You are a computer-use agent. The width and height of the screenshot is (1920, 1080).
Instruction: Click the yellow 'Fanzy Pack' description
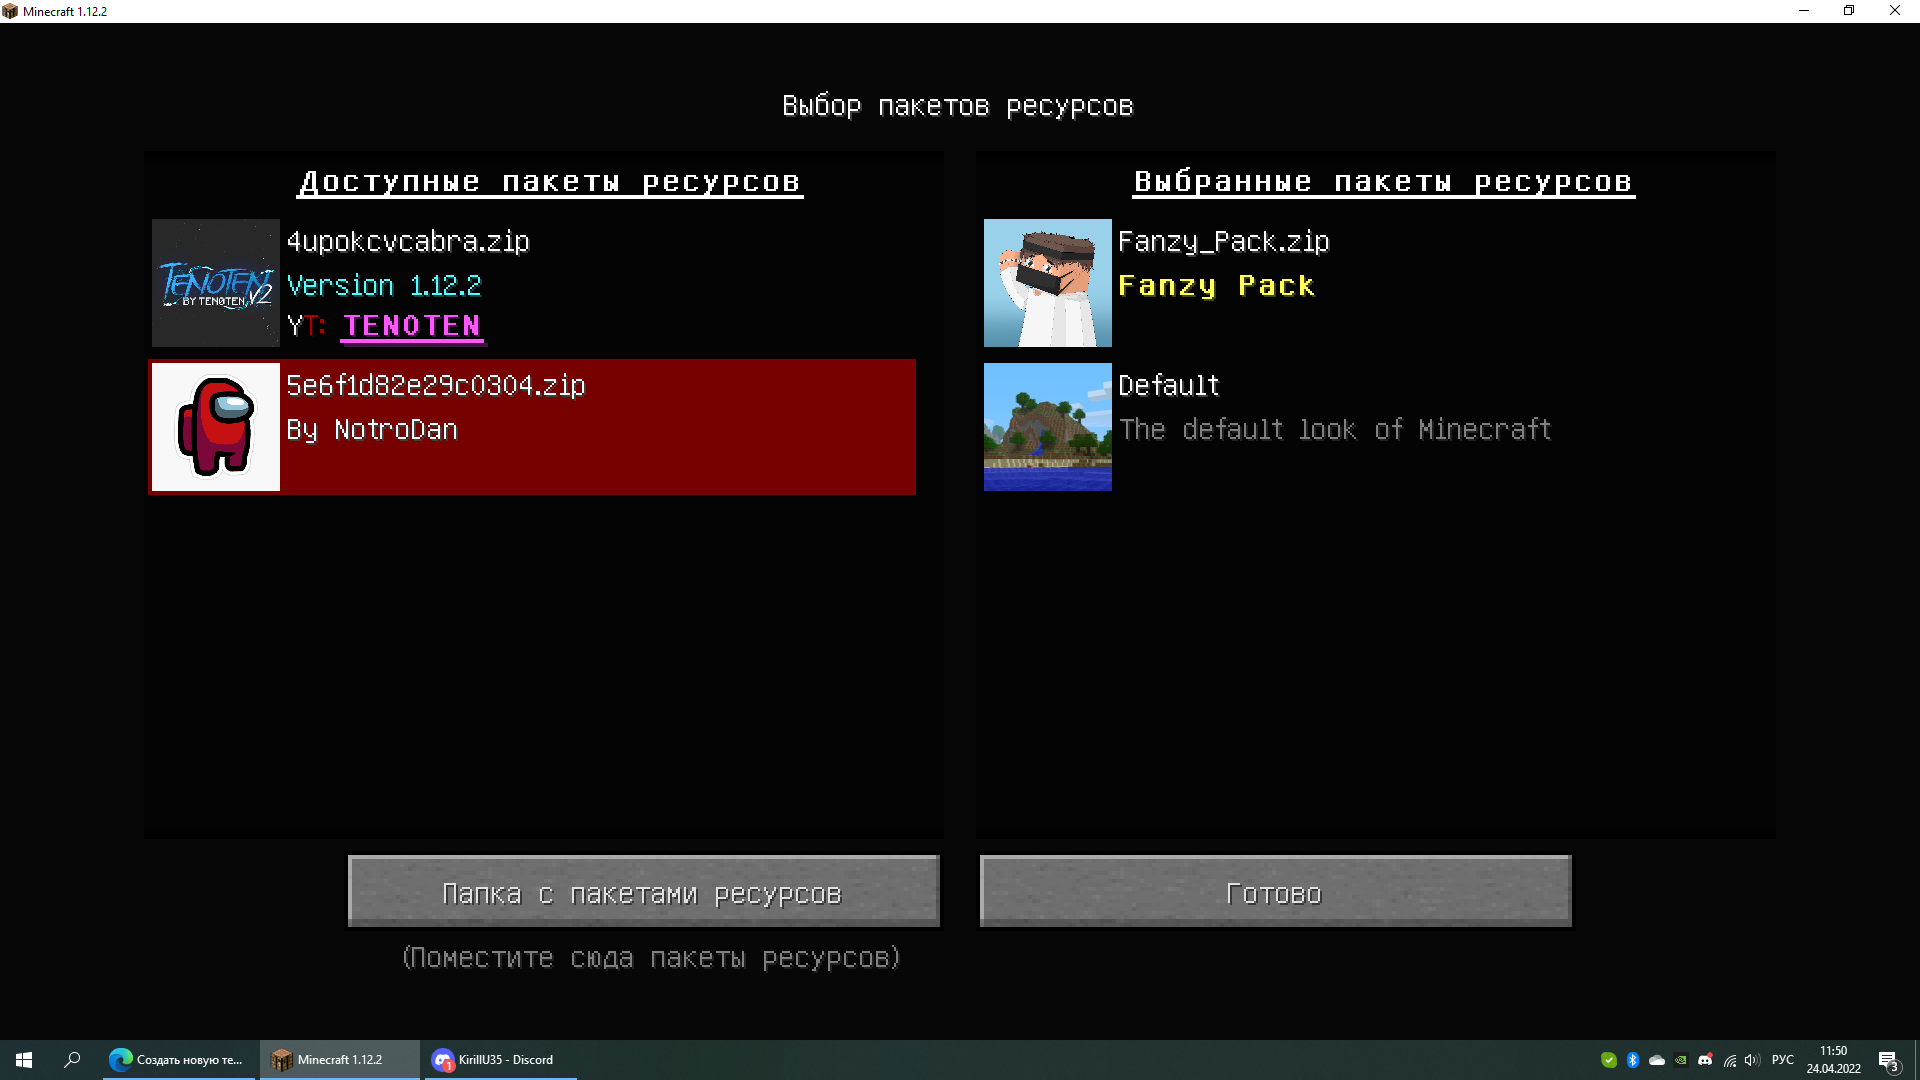coord(1216,286)
